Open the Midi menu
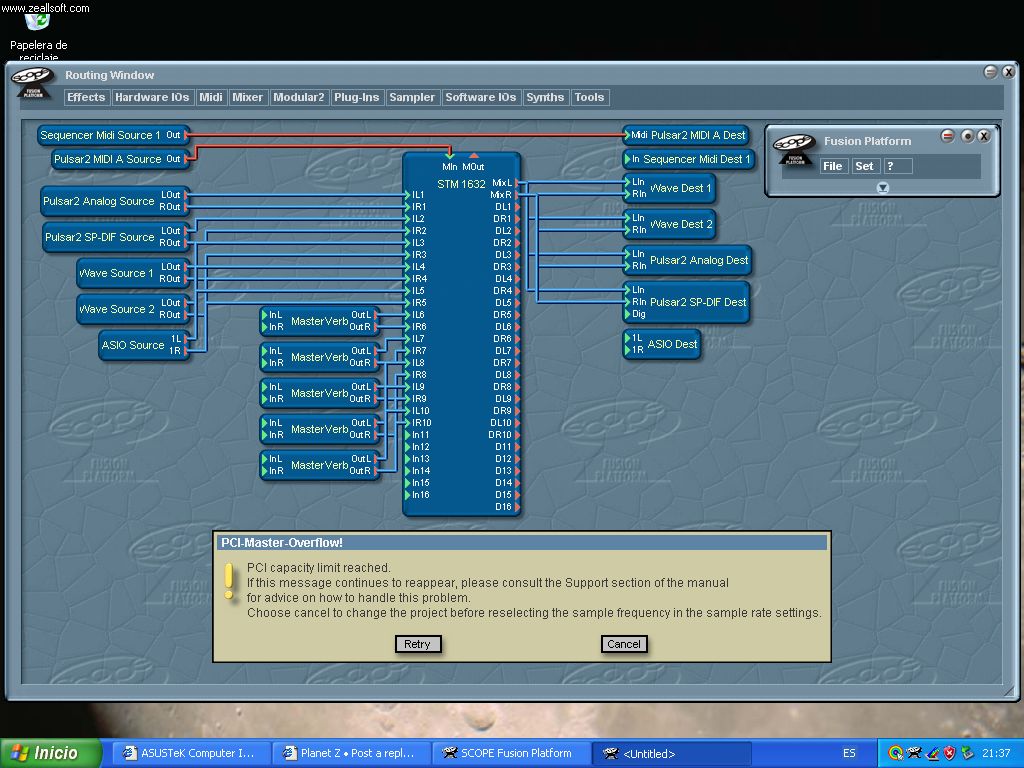The width and height of the screenshot is (1024, 768). point(211,97)
